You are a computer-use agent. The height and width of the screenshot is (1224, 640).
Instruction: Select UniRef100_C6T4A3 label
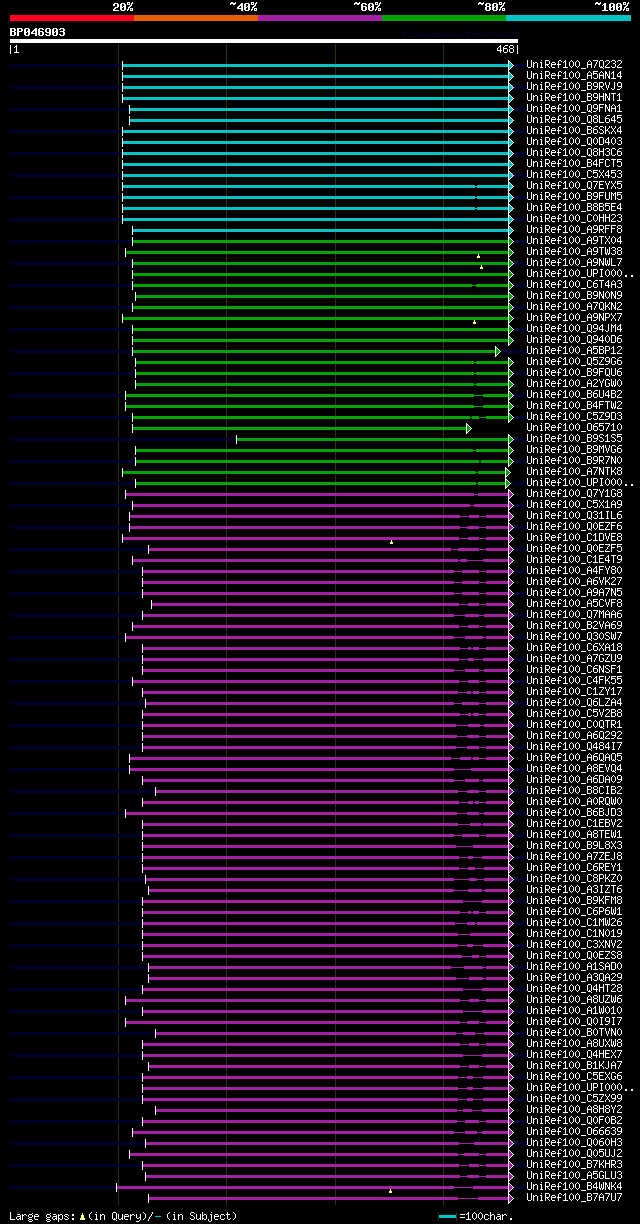574,285
